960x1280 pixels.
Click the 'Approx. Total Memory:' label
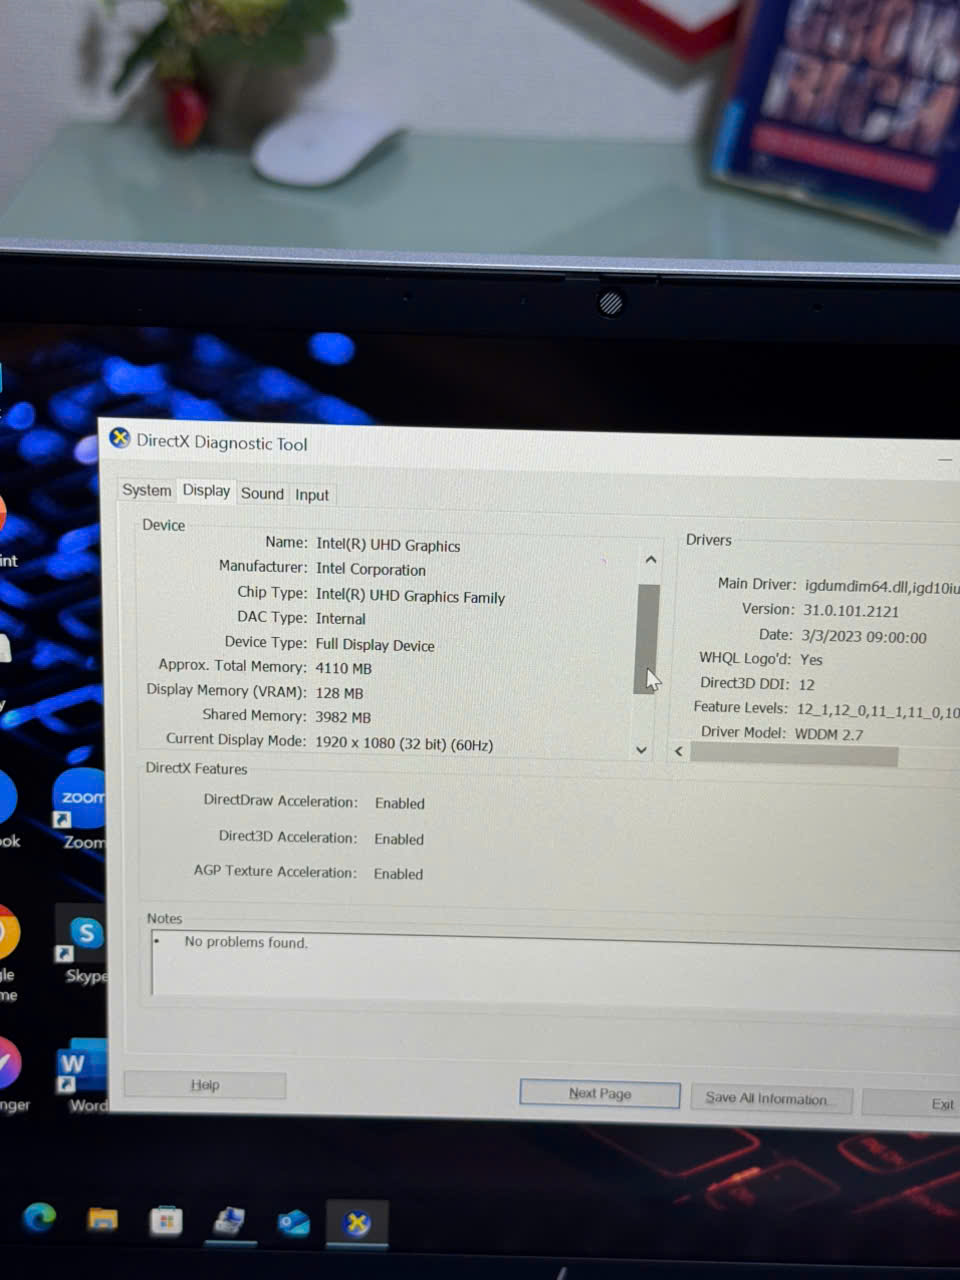coord(232,665)
